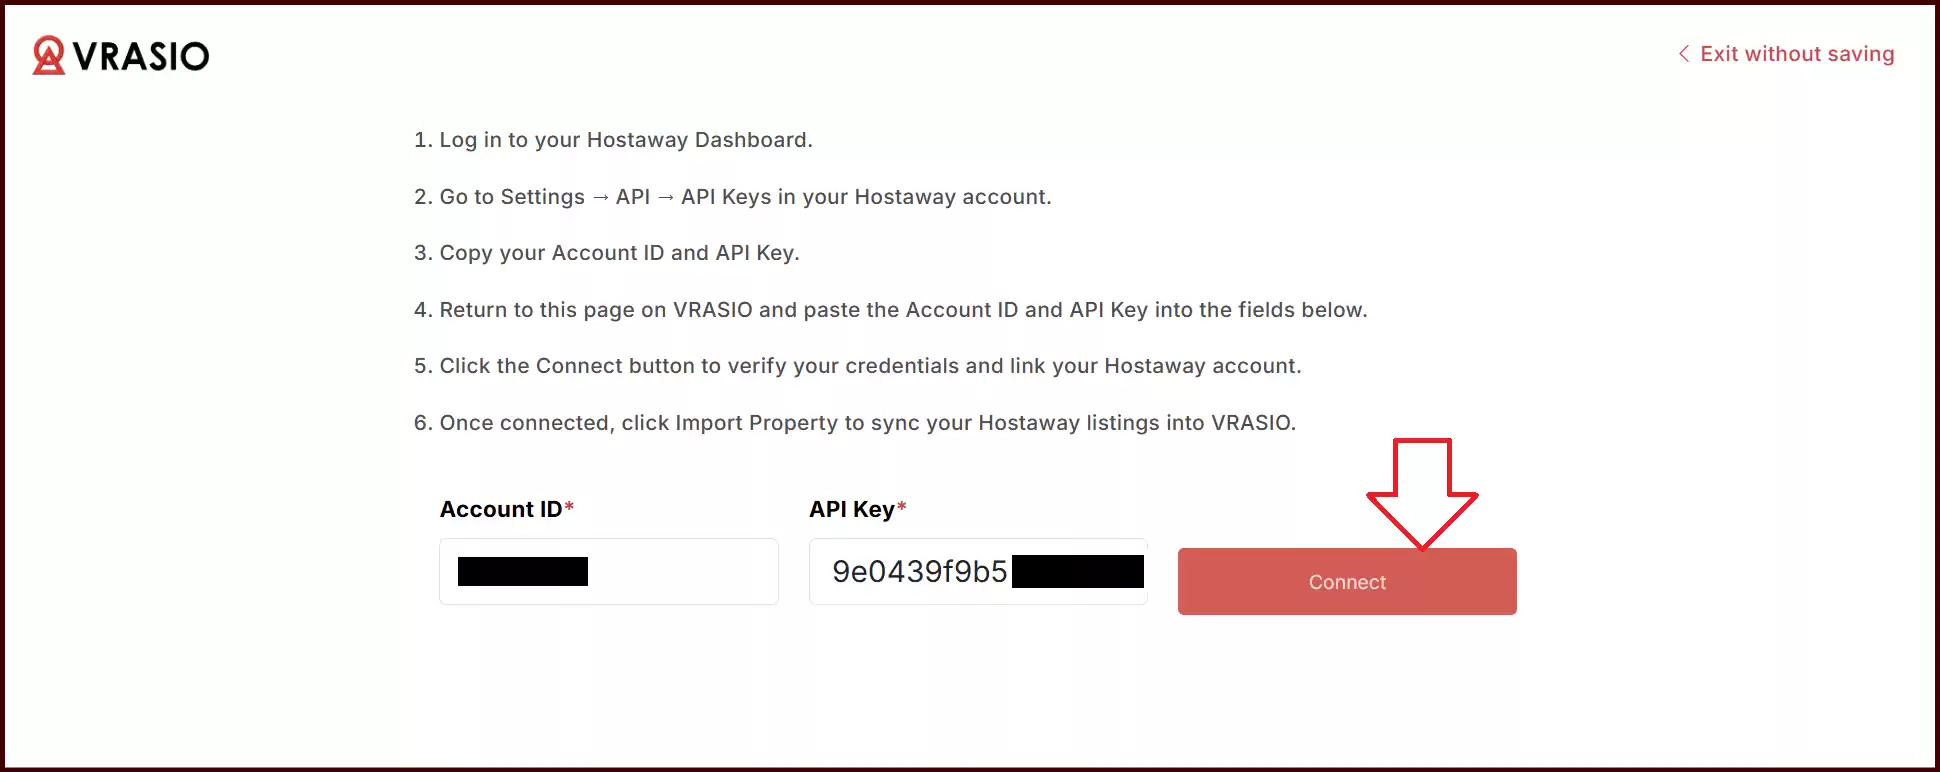The width and height of the screenshot is (1940, 772).
Task: Select step 1 Log in instruction text
Action: (613, 140)
